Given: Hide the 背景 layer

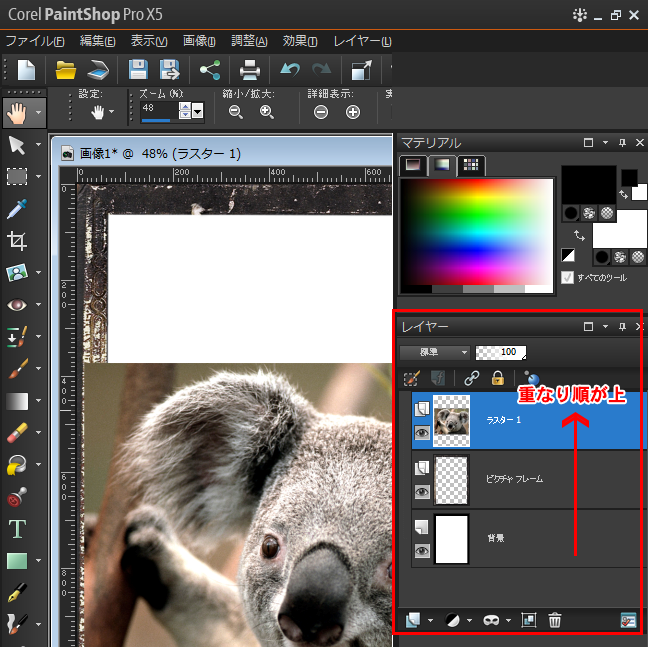Looking at the screenshot, I should [422, 551].
